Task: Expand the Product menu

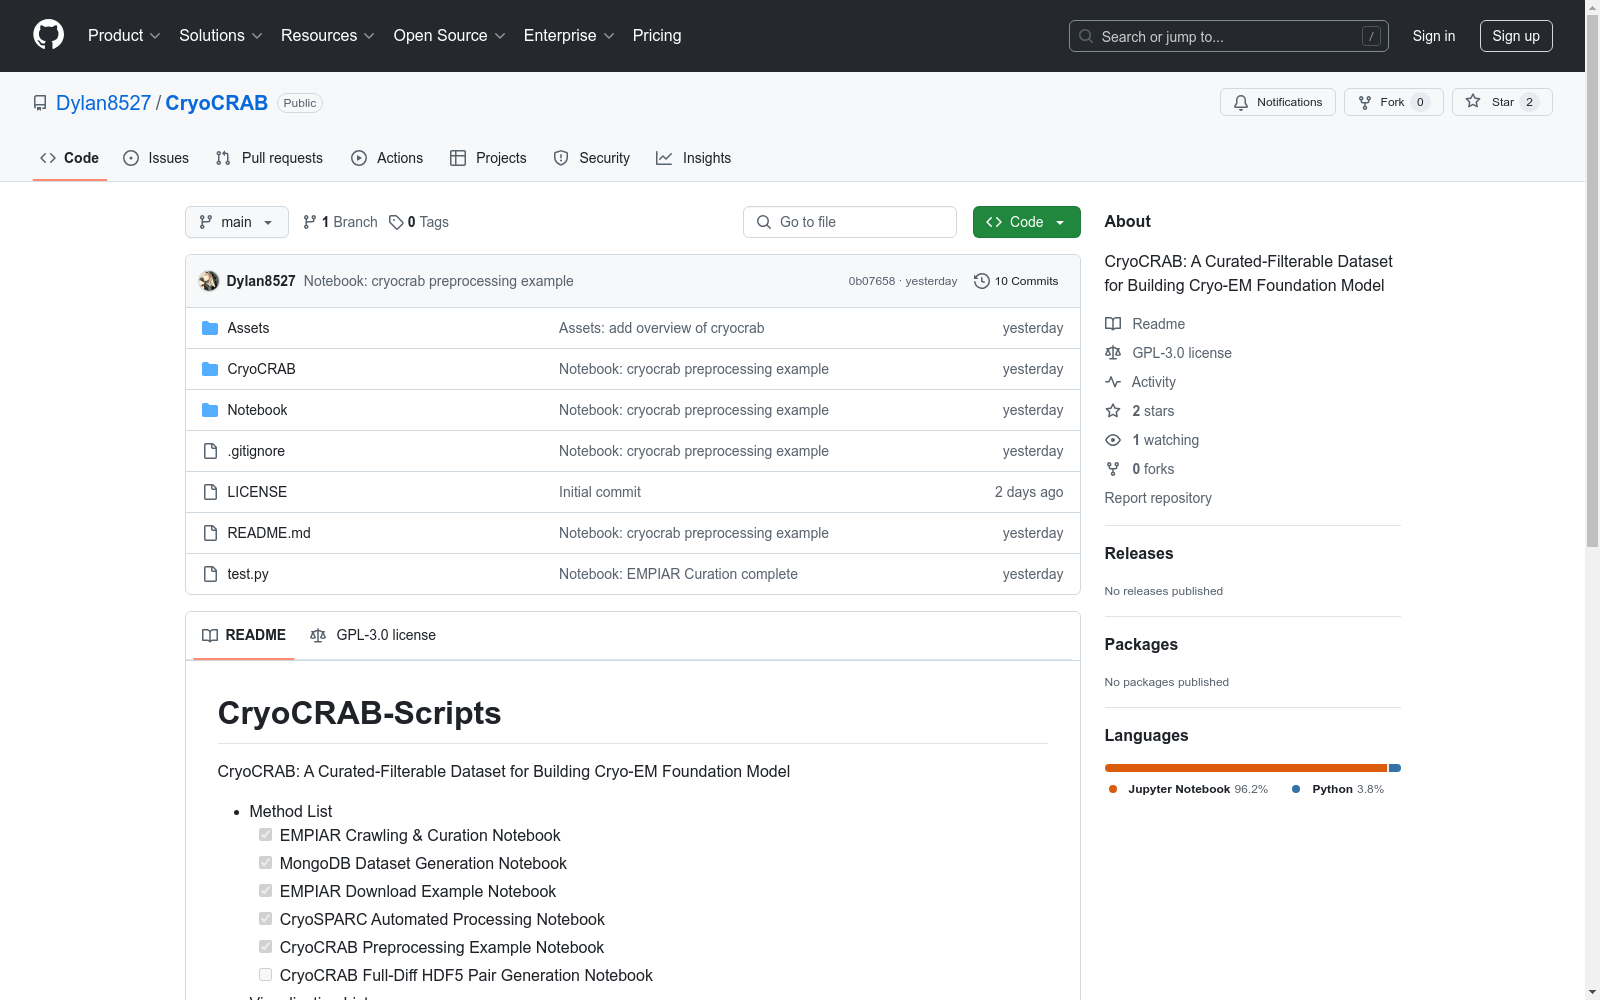Action: 124,36
